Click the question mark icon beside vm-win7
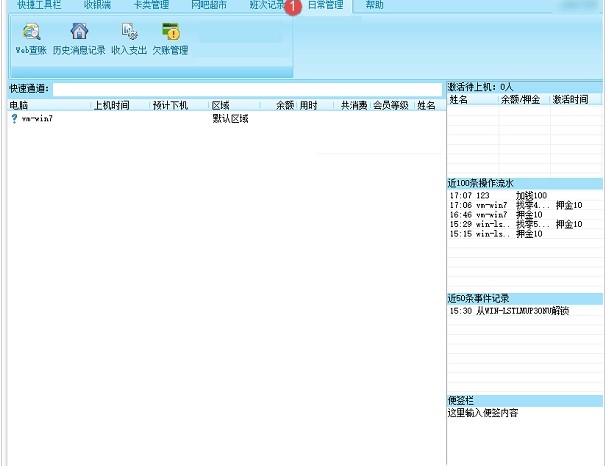 point(14,119)
